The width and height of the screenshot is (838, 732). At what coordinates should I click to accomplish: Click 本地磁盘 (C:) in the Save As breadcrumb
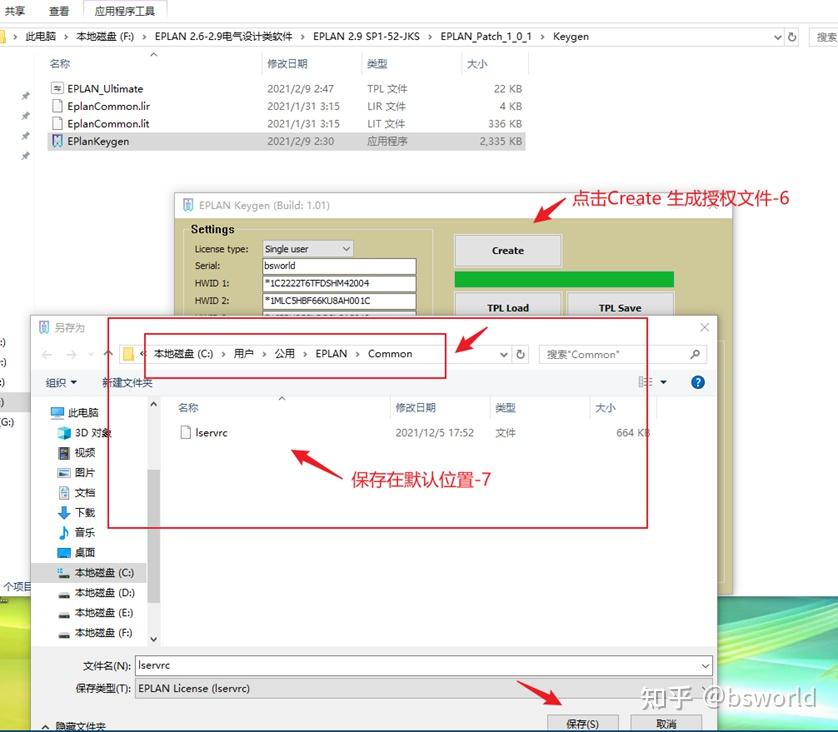[x=183, y=354]
